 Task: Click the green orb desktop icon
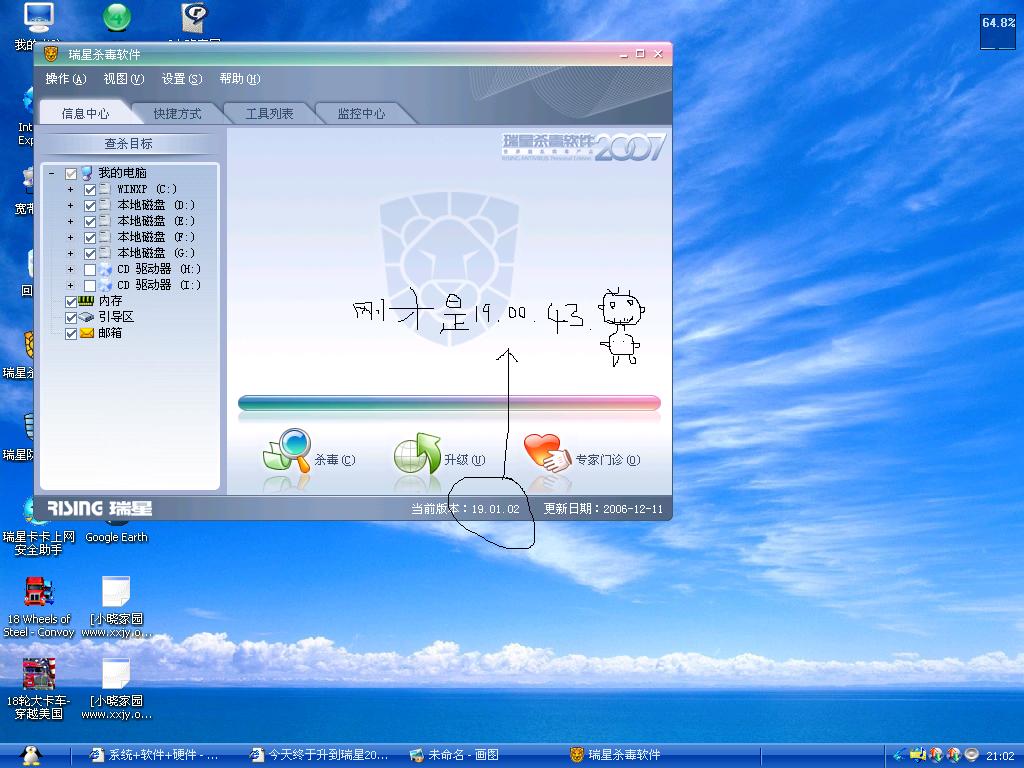[x=117, y=17]
